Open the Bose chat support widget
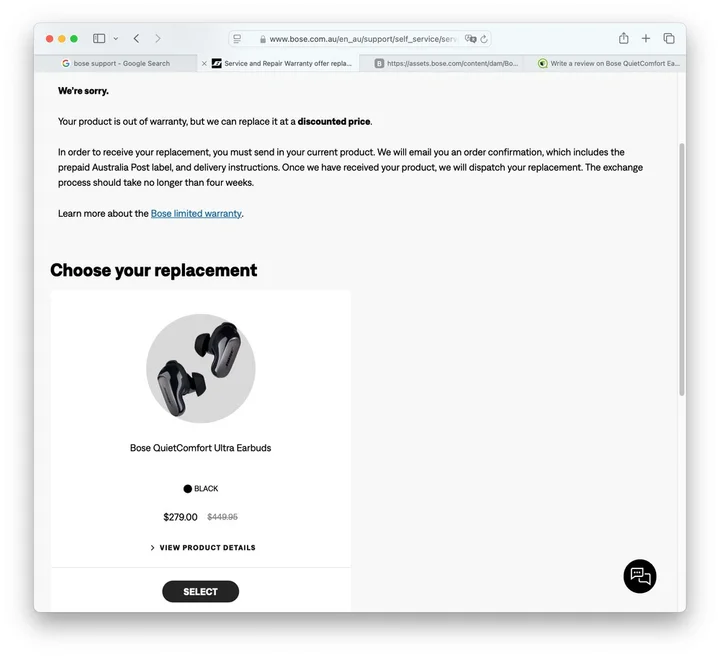The width and height of the screenshot is (720, 657). pos(640,576)
